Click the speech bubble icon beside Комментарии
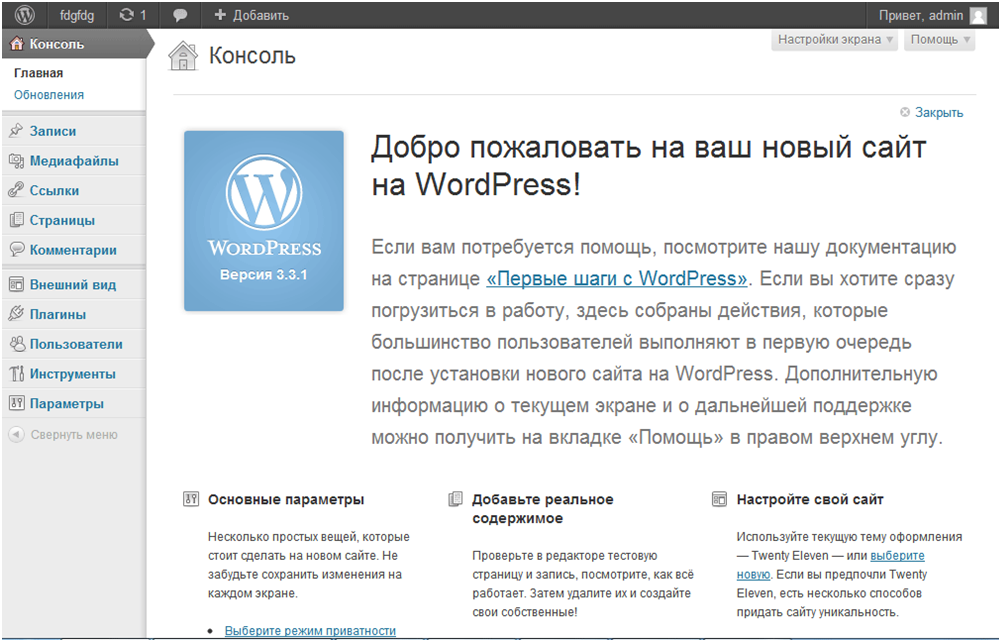 tap(17, 250)
